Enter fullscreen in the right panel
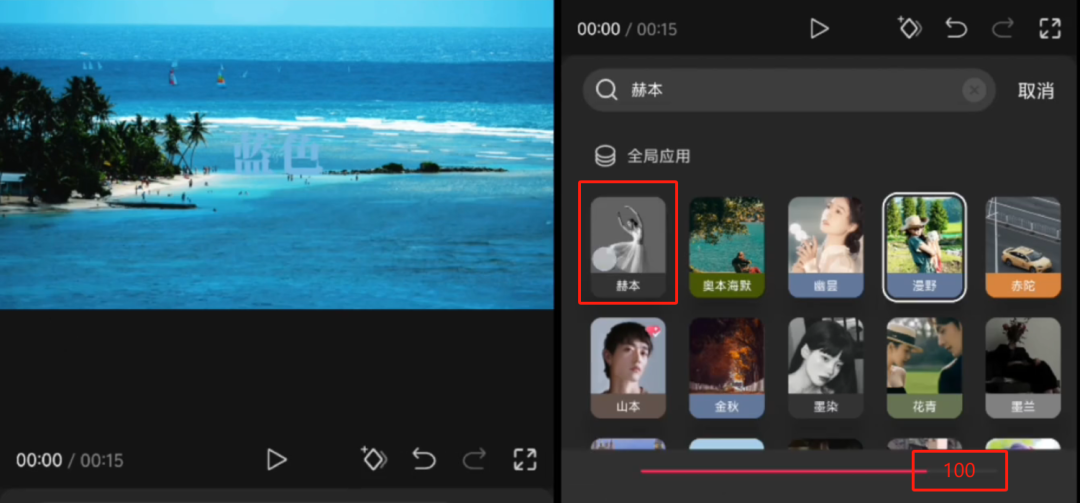This screenshot has height=503, width=1080. (1050, 28)
